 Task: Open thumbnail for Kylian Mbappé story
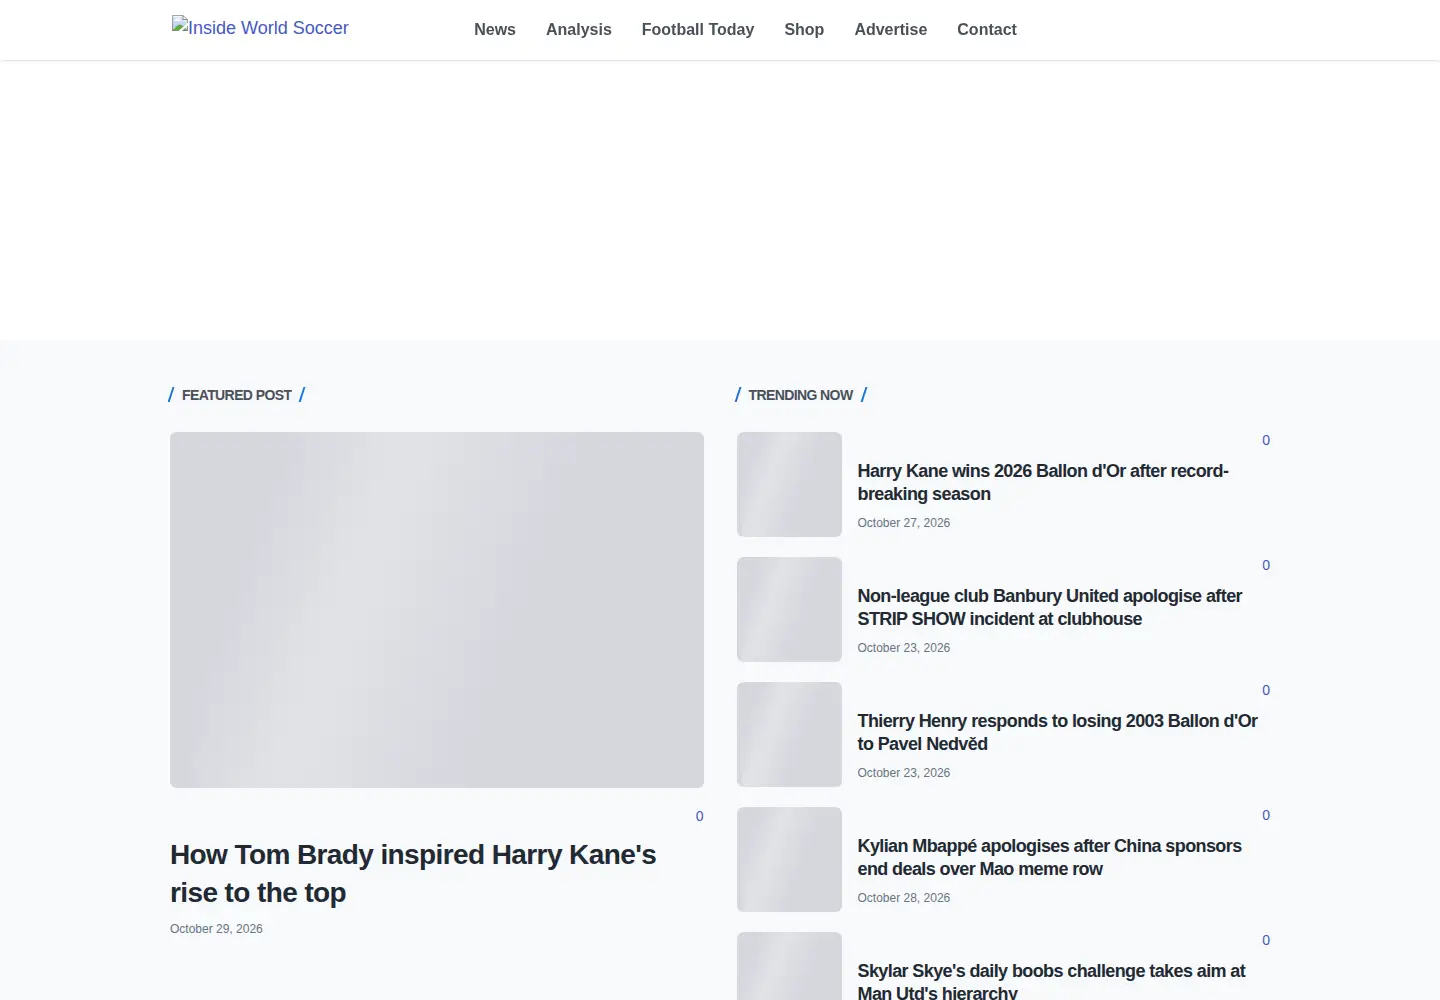pyautogui.click(x=790, y=859)
